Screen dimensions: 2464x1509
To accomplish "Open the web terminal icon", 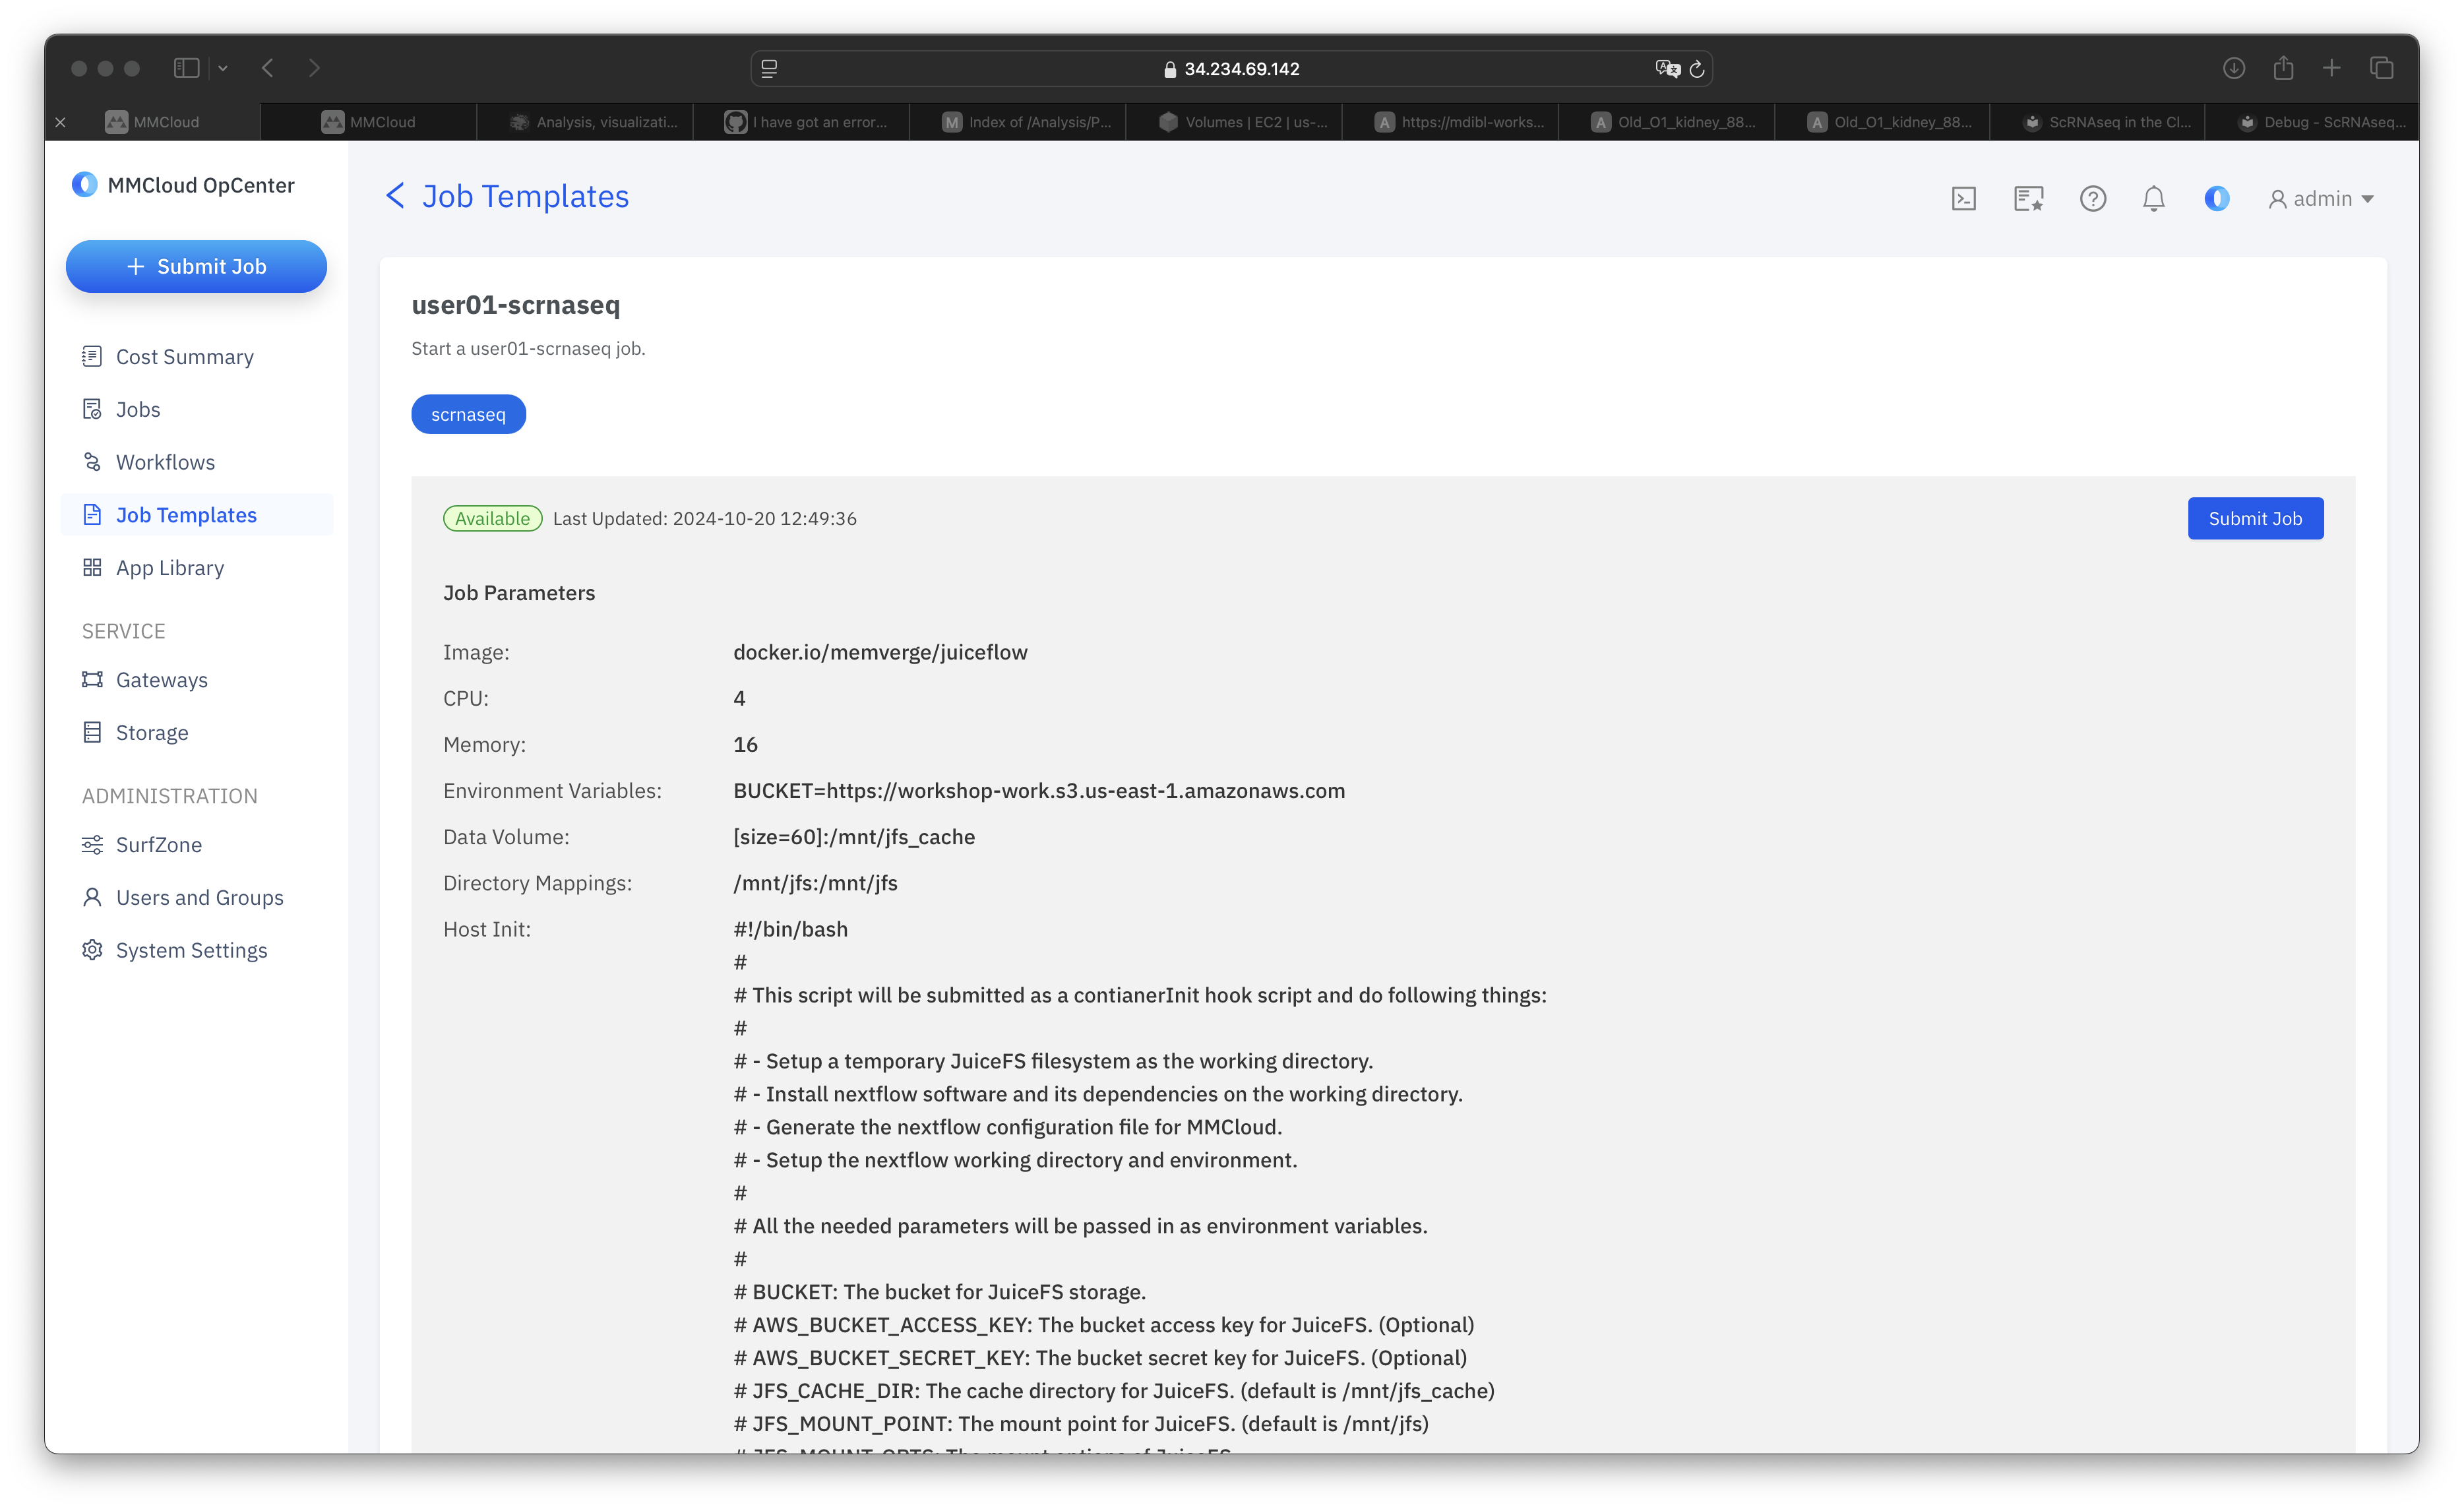I will (x=1963, y=199).
